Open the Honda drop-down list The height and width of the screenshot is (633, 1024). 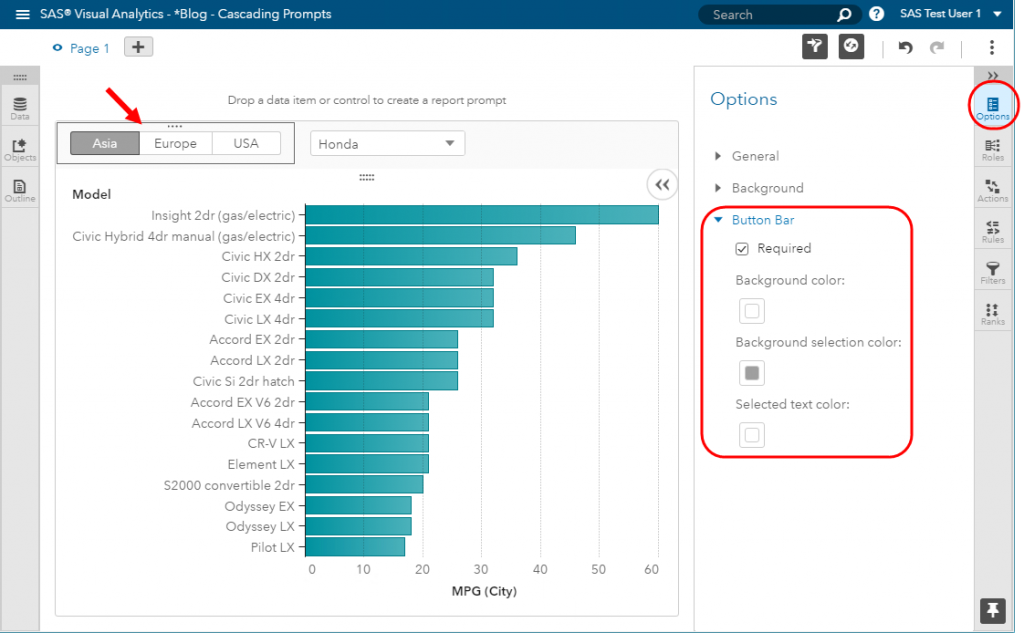tap(387, 144)
